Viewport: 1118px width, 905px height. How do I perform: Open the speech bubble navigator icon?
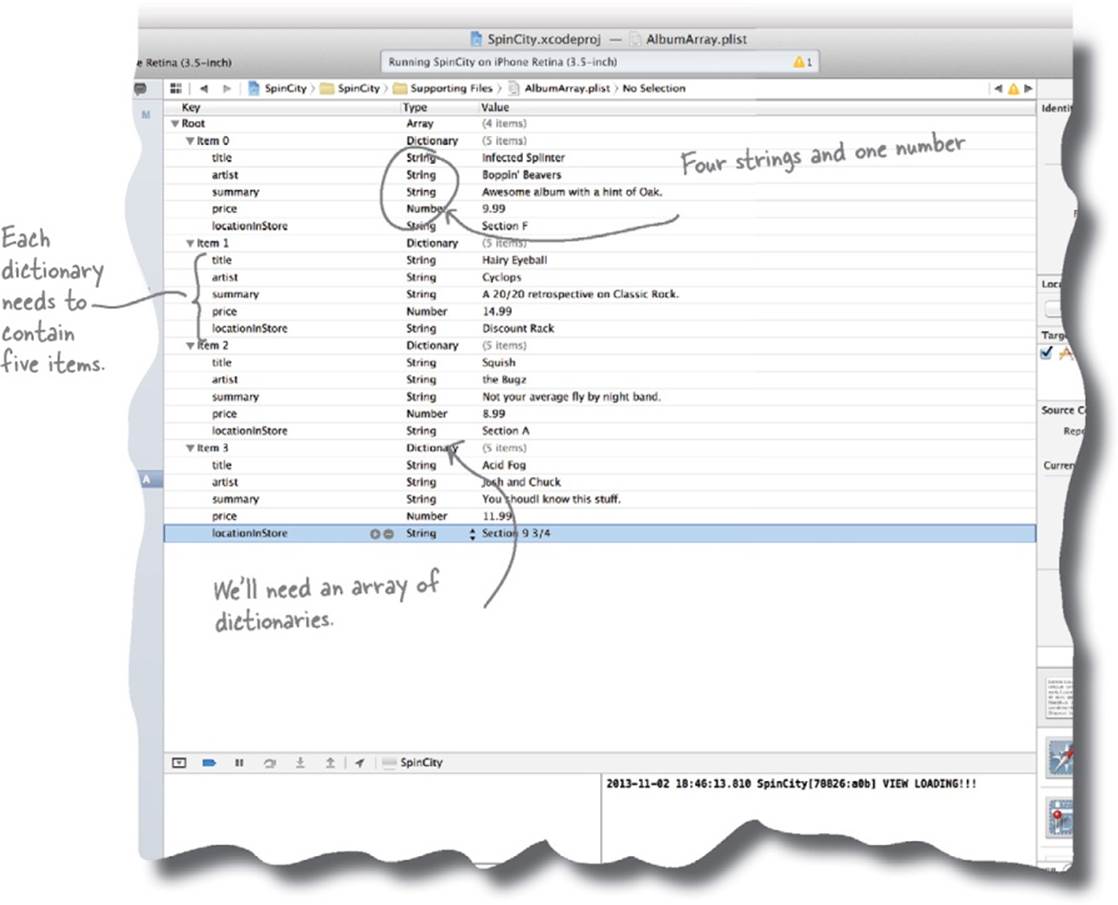pyautogui.click(x=140, y=88)
